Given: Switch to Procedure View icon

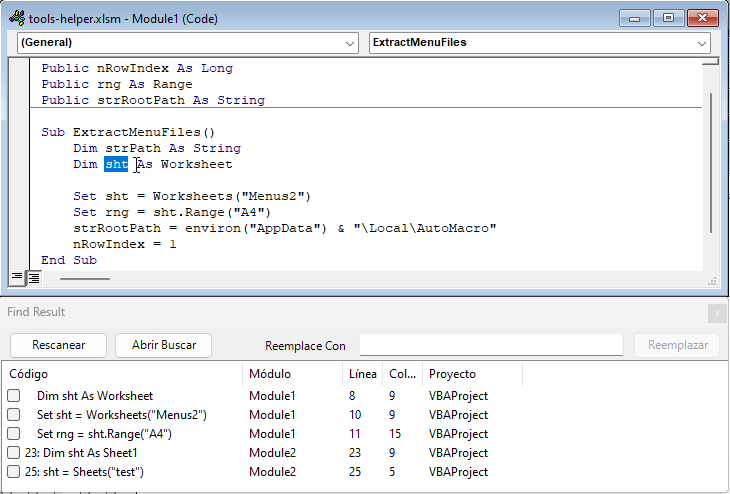Looking at the screenshot, I should point(17,278).
